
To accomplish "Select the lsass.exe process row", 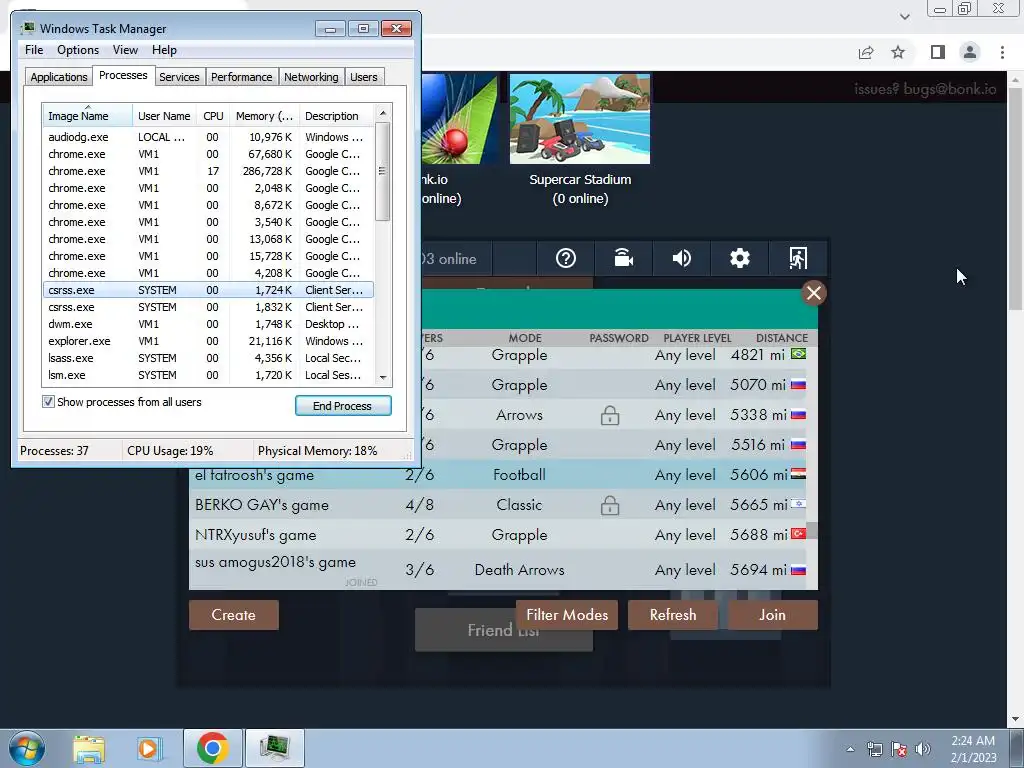I will point(208,358).
